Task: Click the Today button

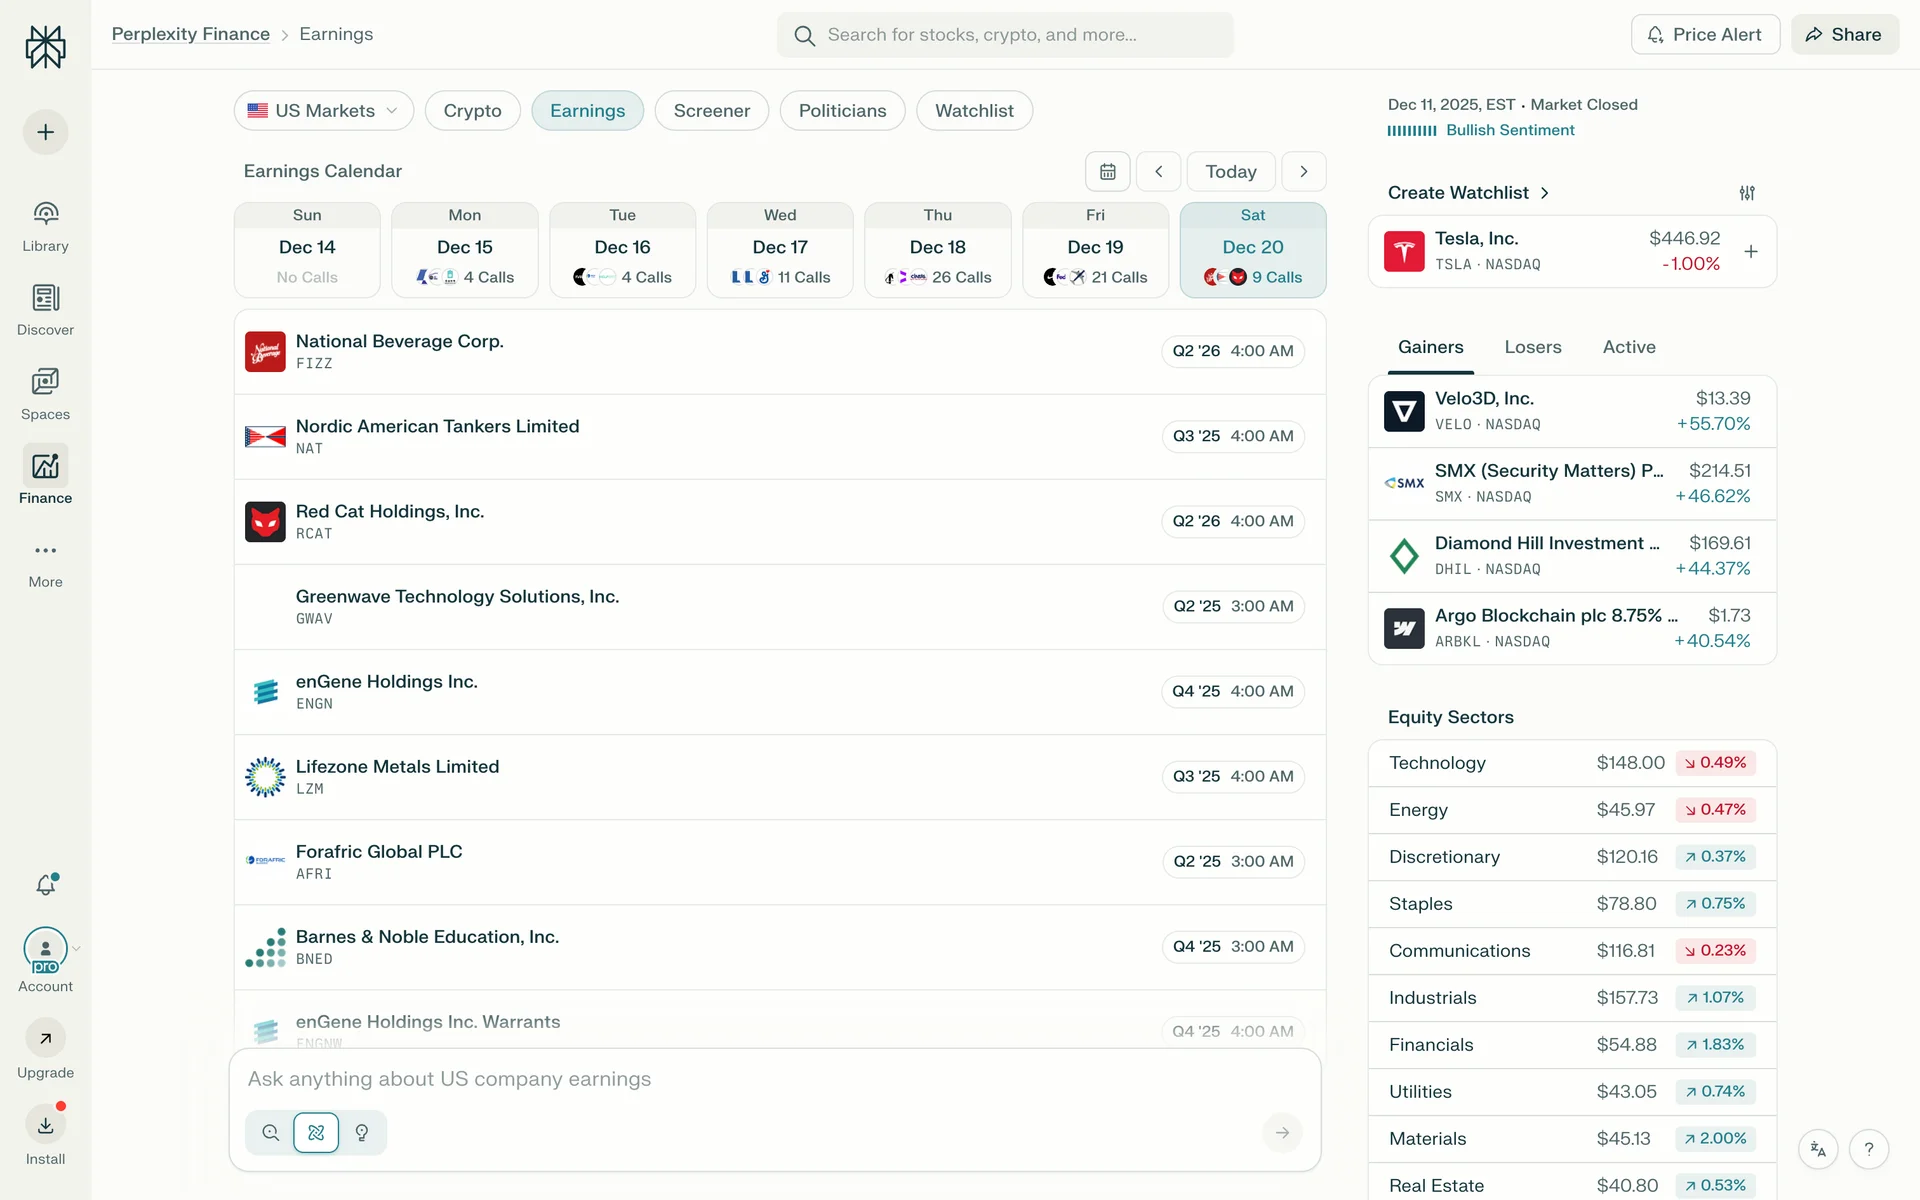Action: tap(1230, 172)
